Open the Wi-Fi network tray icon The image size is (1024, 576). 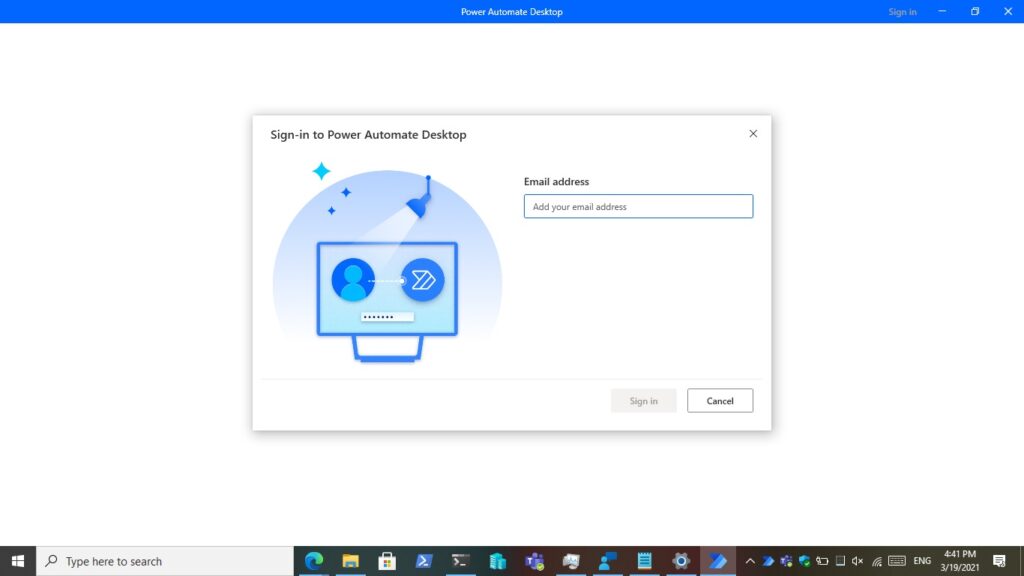coord(876,561)
